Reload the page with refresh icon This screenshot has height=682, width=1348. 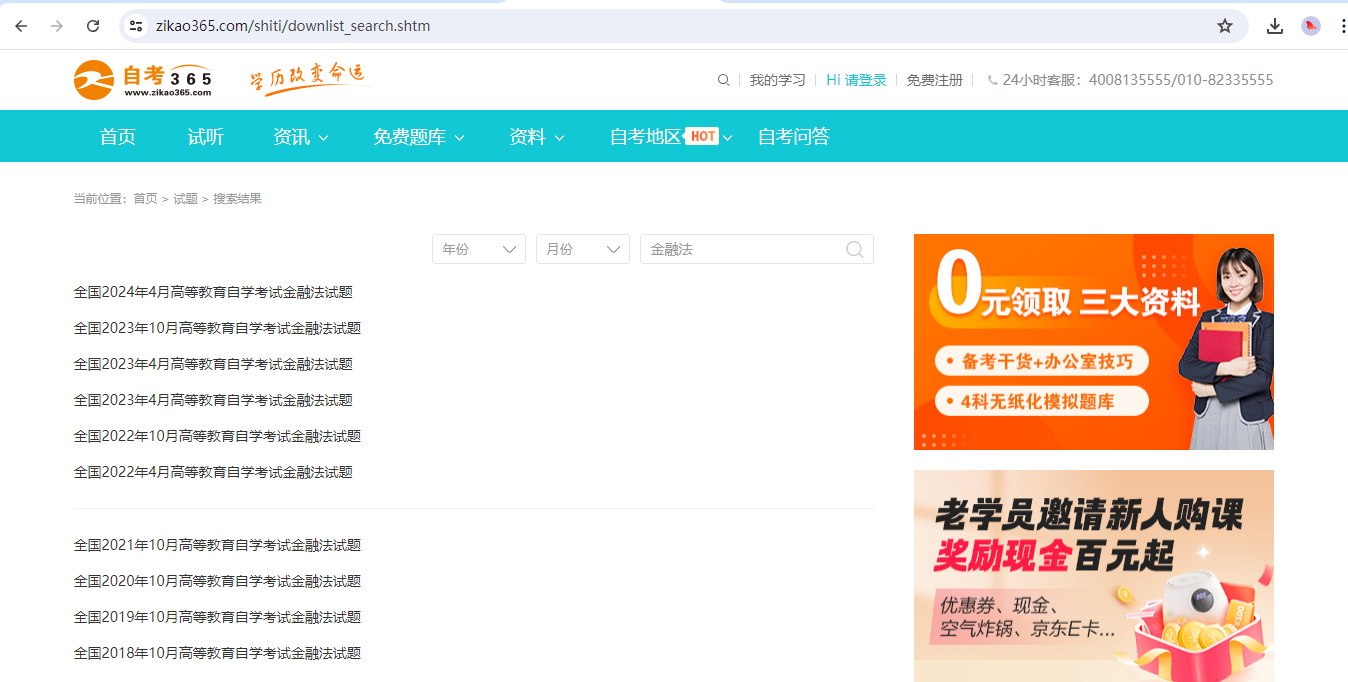(x=93, y=26)
